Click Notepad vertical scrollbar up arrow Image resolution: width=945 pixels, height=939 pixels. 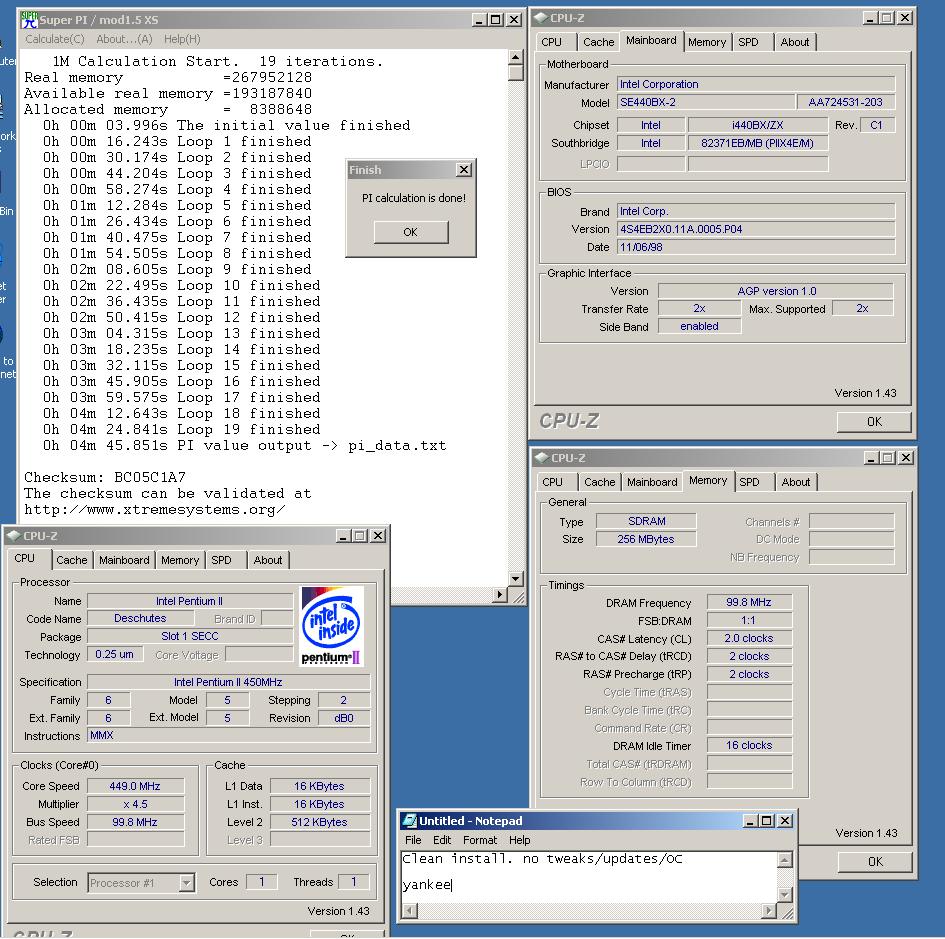click(x=785, y=860)
